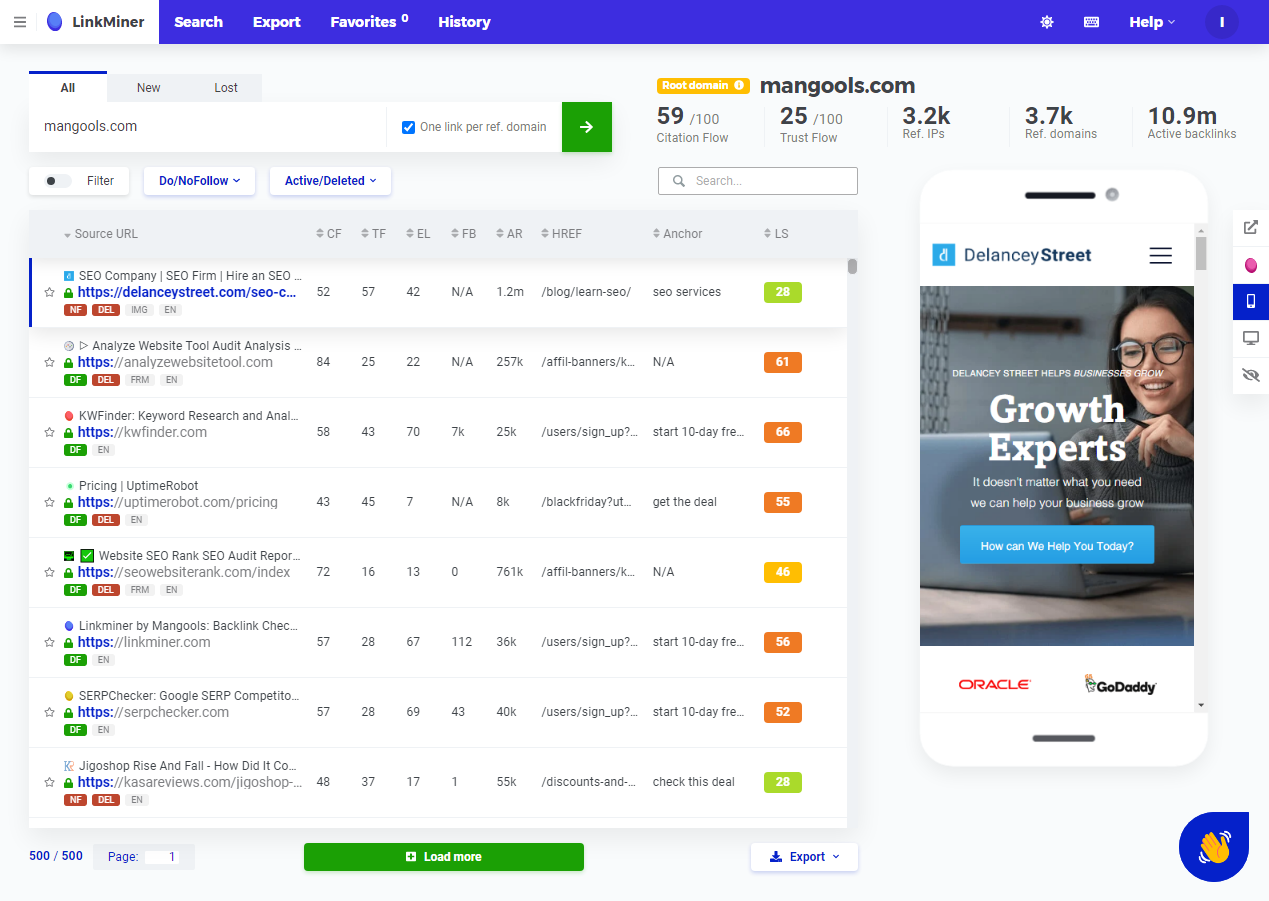This screenshot has height=901, width=1269.
Task: Submit search with green arrow button
Action: tap(587, 127)
